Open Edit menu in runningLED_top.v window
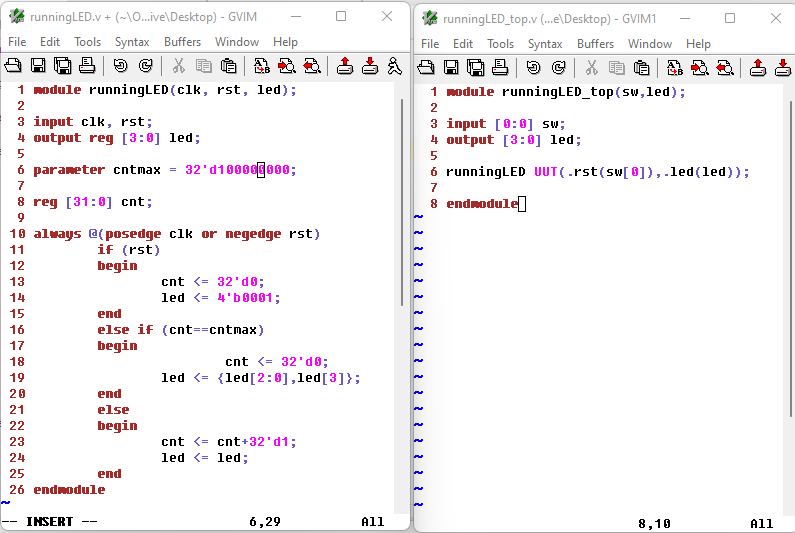Image resolution: width=795 pixels, height=533 pixels. [463, 44]
